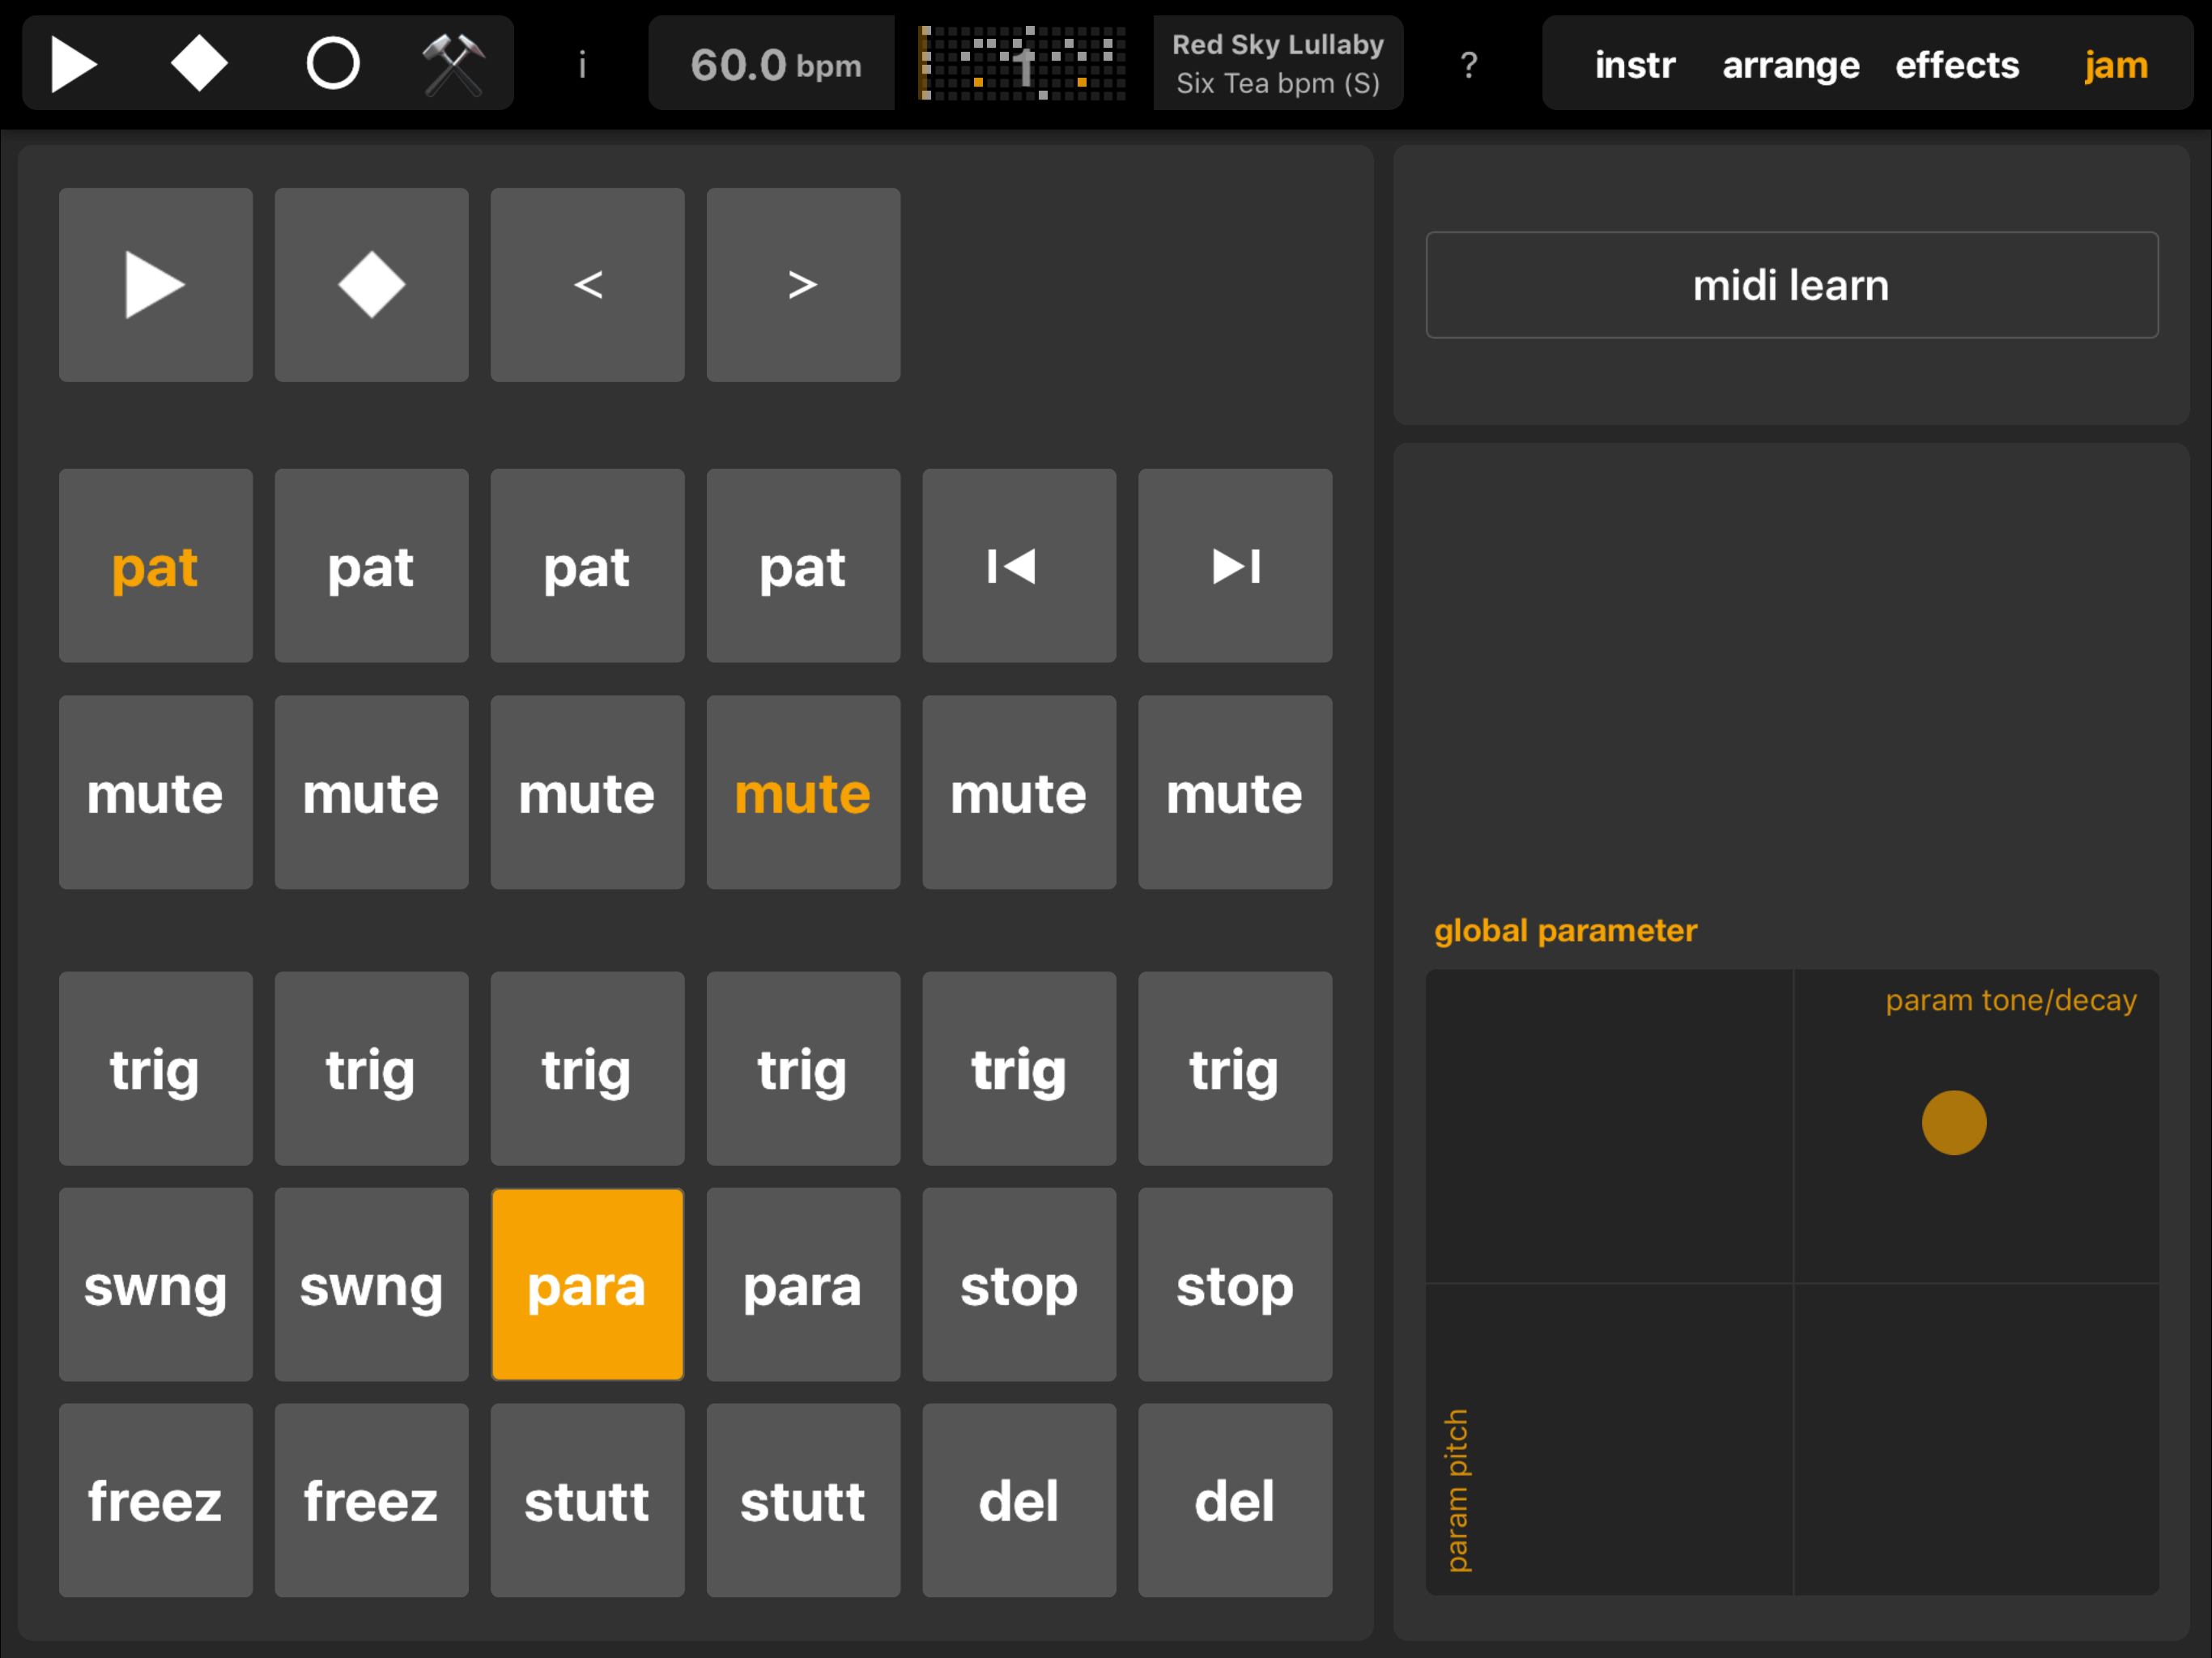The height and width of the screenshot is (1658, 2212).
Task: Tap the '<' pad
Action: (x=588, y=285)
